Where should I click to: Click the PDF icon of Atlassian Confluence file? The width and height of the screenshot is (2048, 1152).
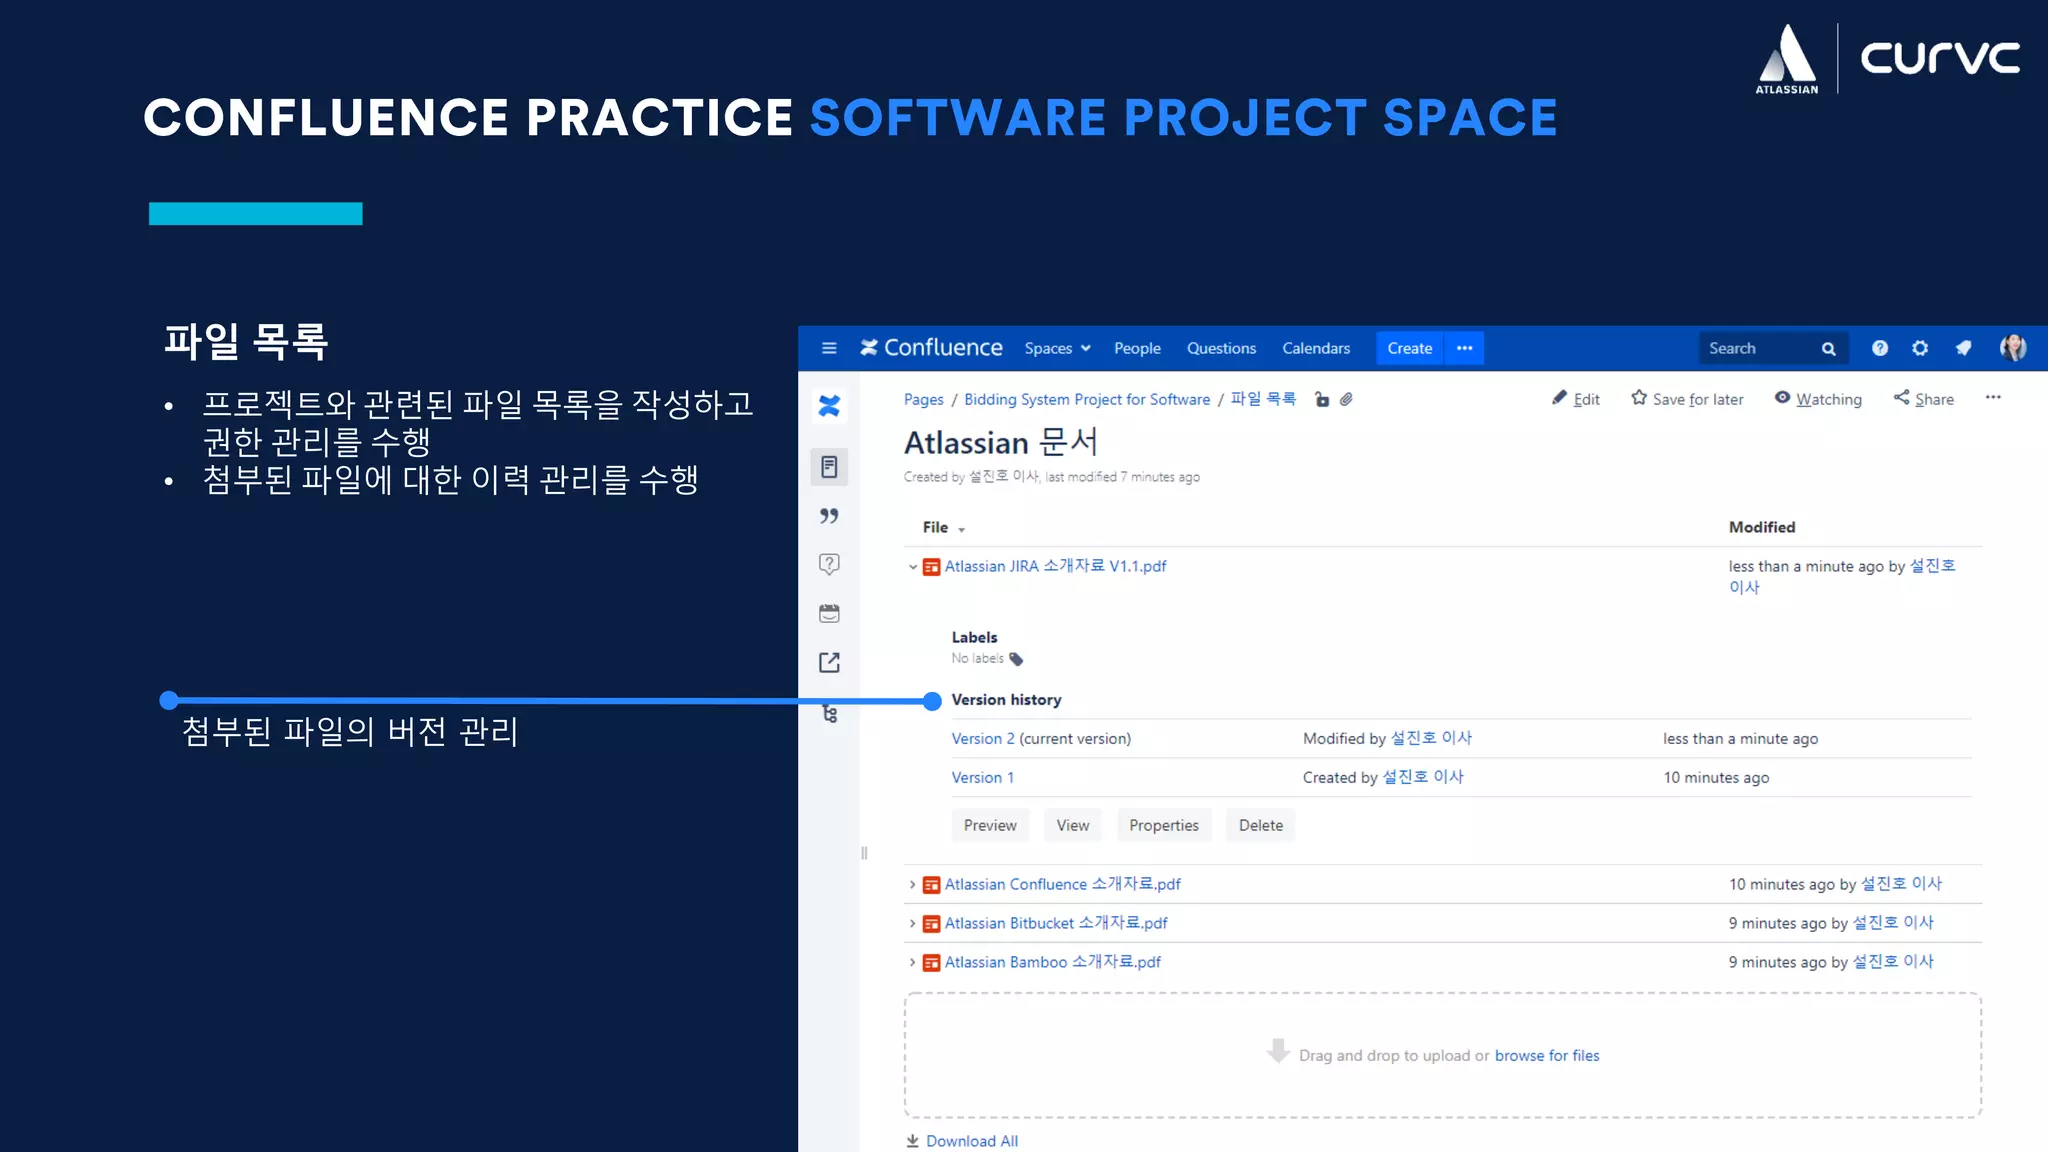pos(931,885)
